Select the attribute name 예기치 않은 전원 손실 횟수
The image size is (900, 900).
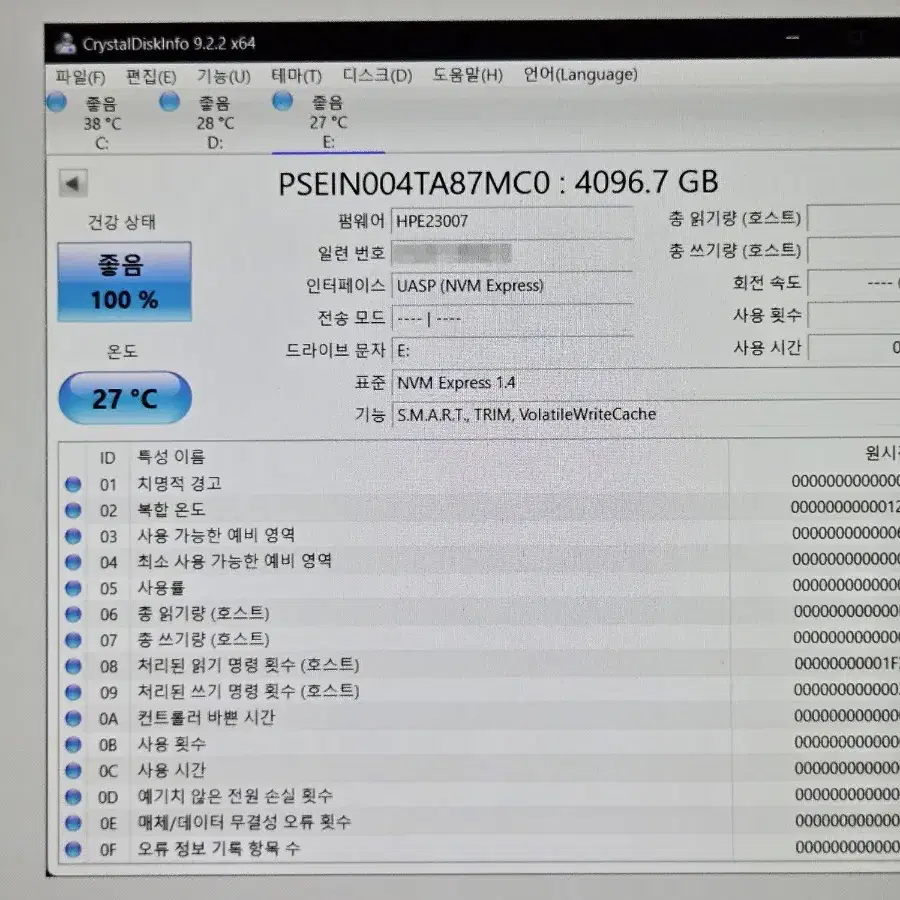click(x=235, y=796)
